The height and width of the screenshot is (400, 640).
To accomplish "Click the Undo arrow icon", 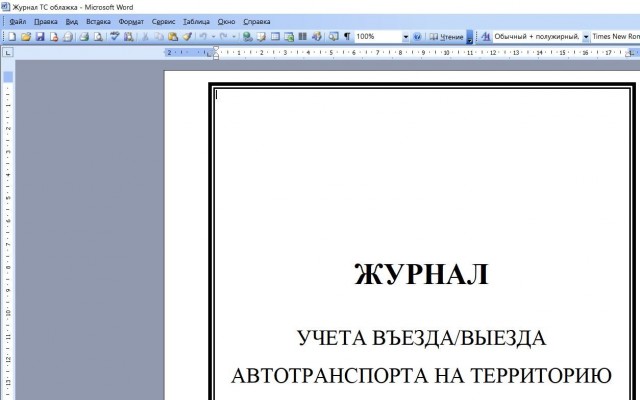I will (x=203, y=37).
